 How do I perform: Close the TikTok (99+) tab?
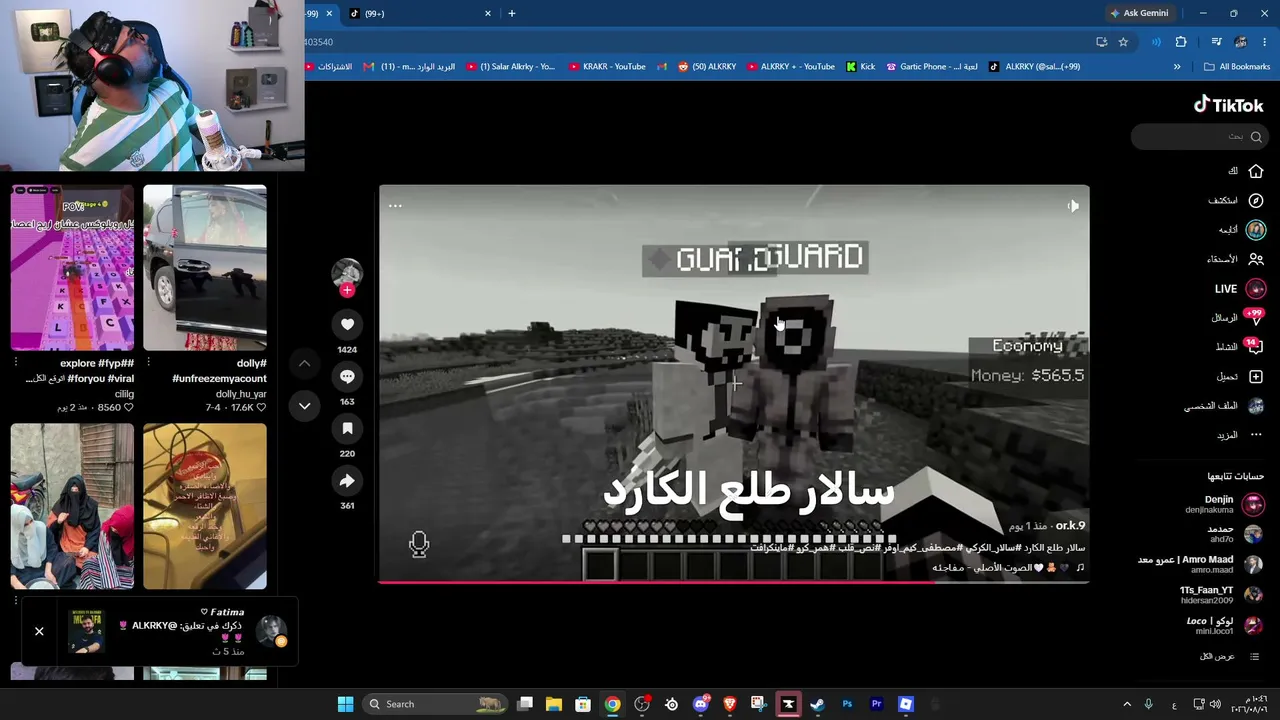[488, 13]
